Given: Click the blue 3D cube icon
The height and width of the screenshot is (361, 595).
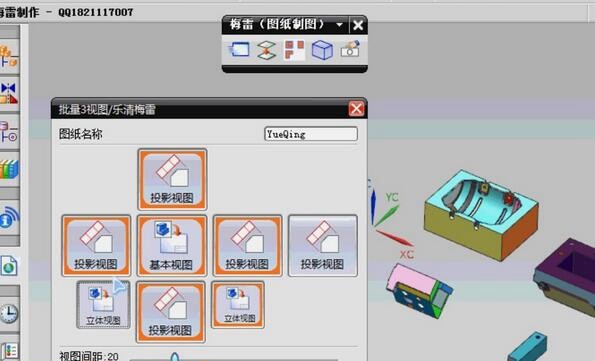Looking at the screenshot, I should (322, 50).
